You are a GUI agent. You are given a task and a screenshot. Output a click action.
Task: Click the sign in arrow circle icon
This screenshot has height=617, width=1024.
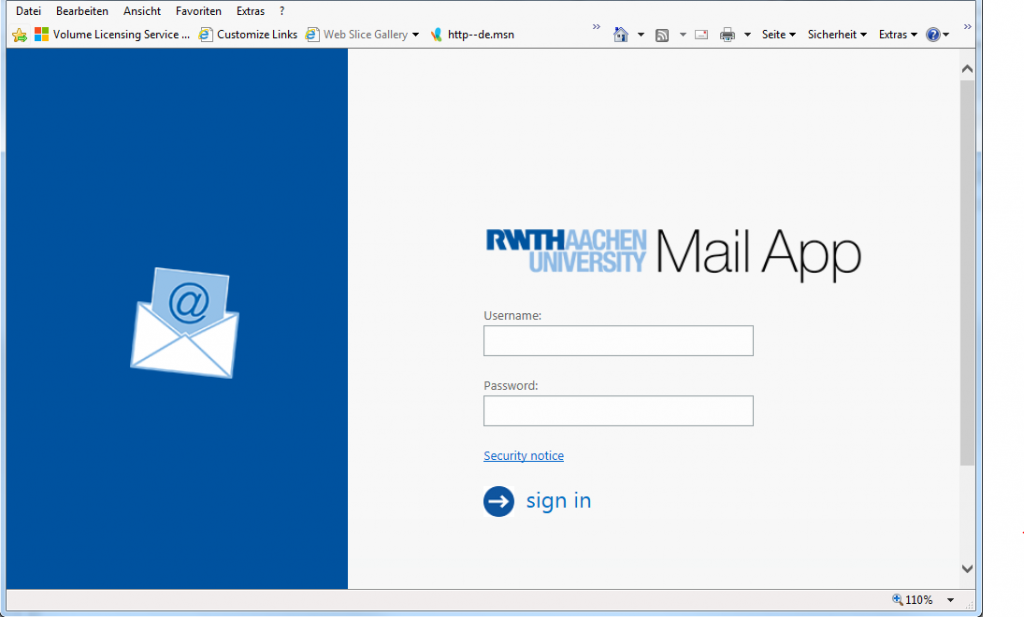[498, 501]
